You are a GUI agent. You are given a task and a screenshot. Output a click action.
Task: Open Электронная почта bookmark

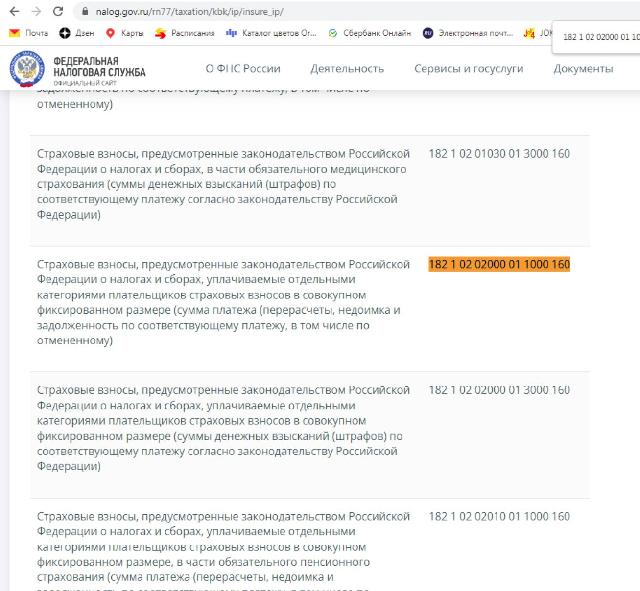click(x=468, y=33)
